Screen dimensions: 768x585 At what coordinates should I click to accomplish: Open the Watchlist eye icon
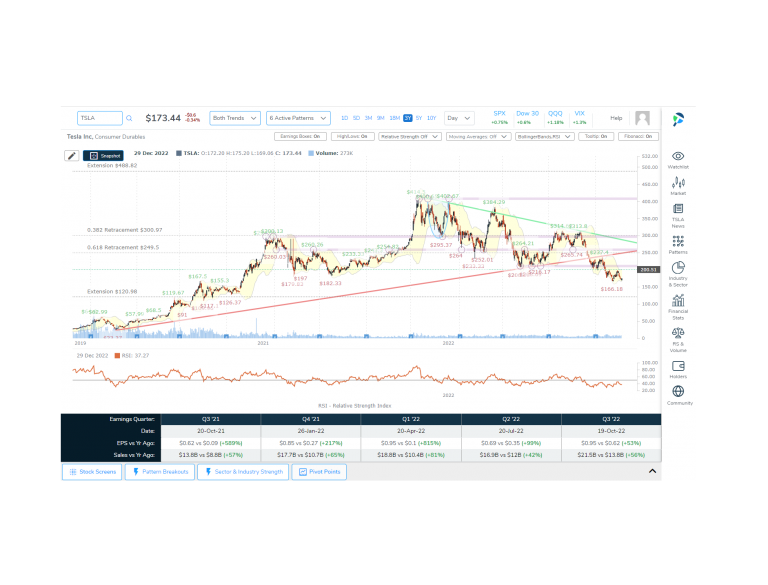point(678,156)
